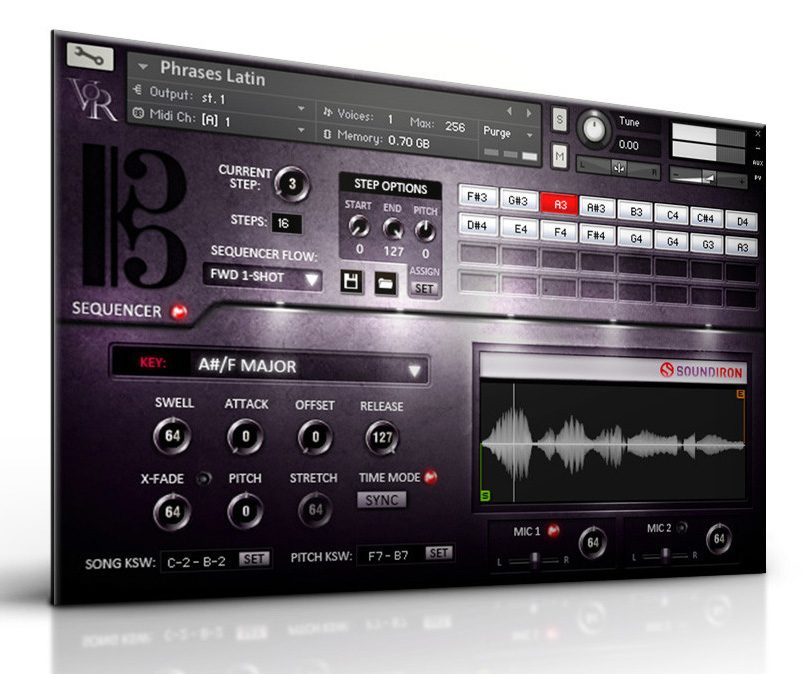Load a sequence with the folder icon

pyautogui.click(x=385, y=283)
